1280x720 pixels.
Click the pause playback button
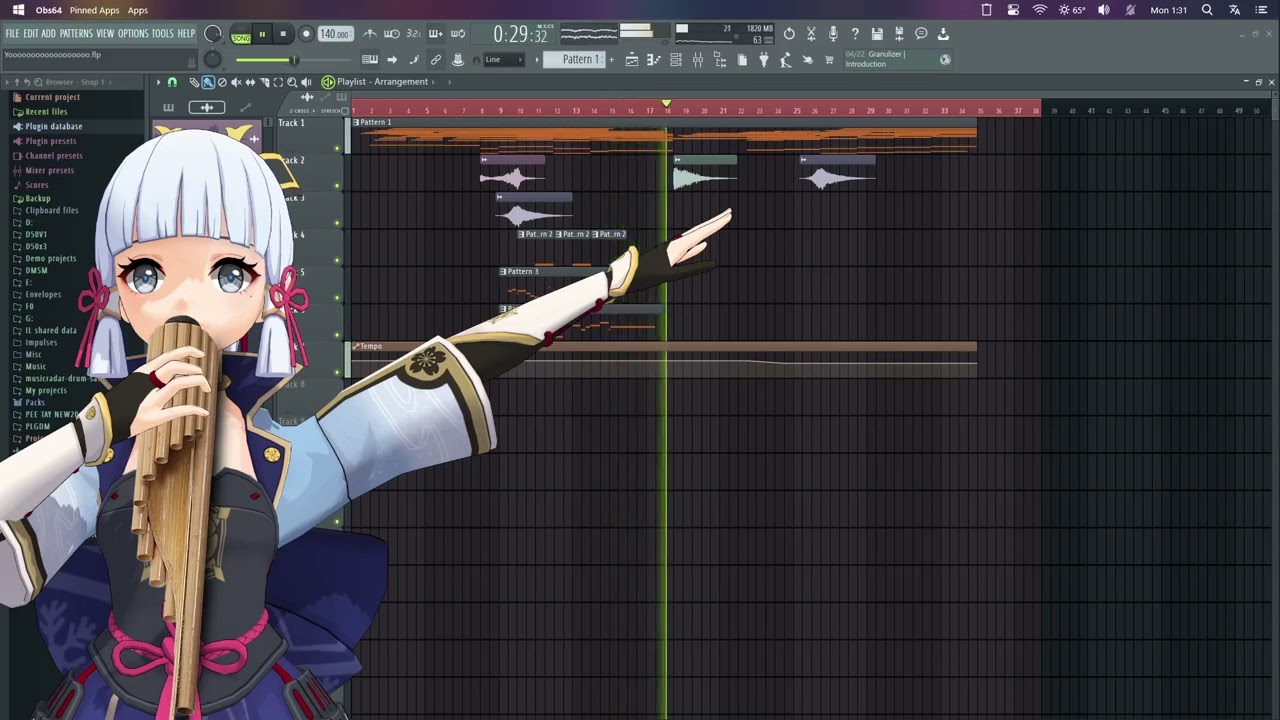point(262,34)
